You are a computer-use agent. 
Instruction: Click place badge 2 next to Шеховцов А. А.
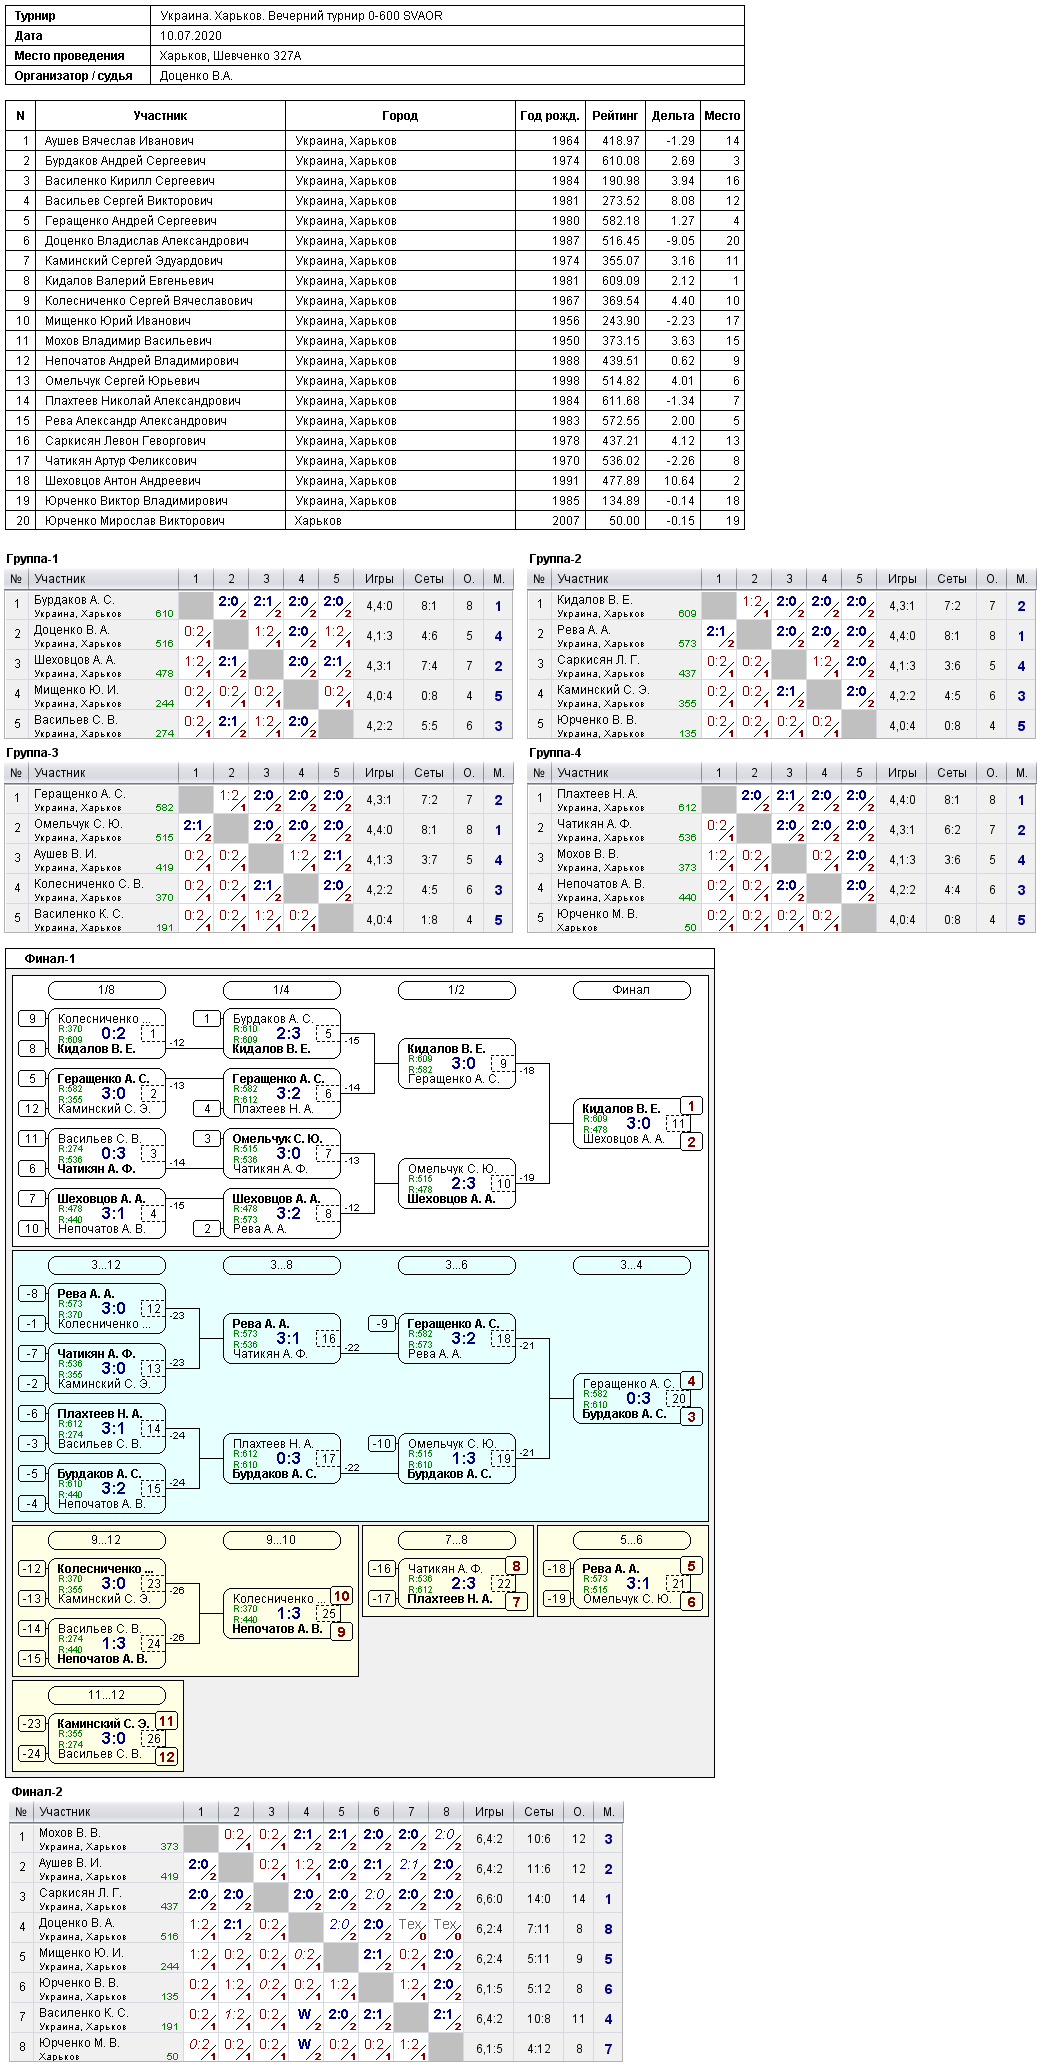click(691, 1141)
